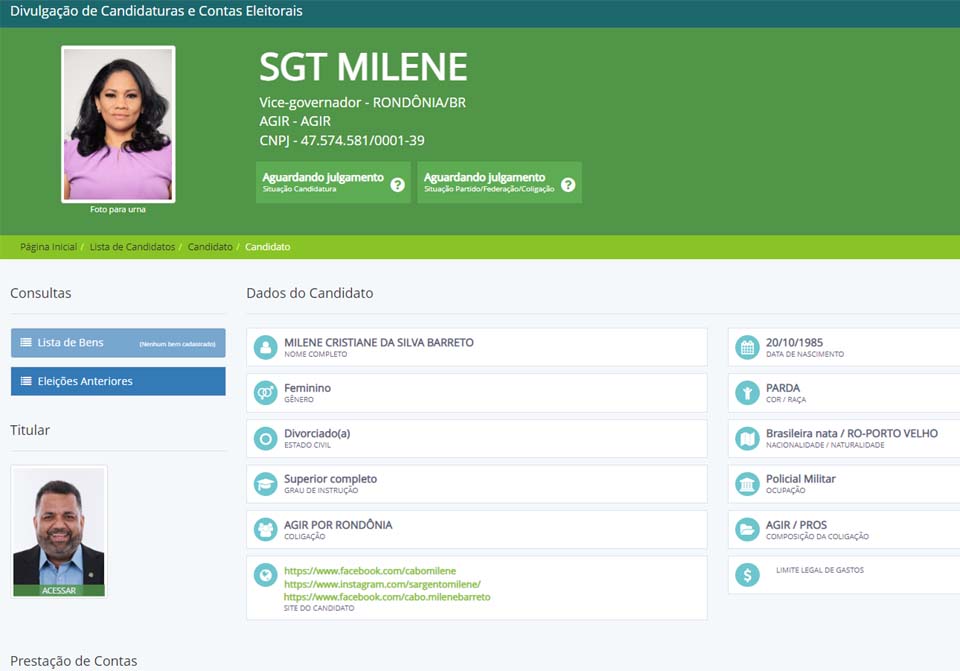Click the calendar icon for Data de Nascimento

[746, 347]
